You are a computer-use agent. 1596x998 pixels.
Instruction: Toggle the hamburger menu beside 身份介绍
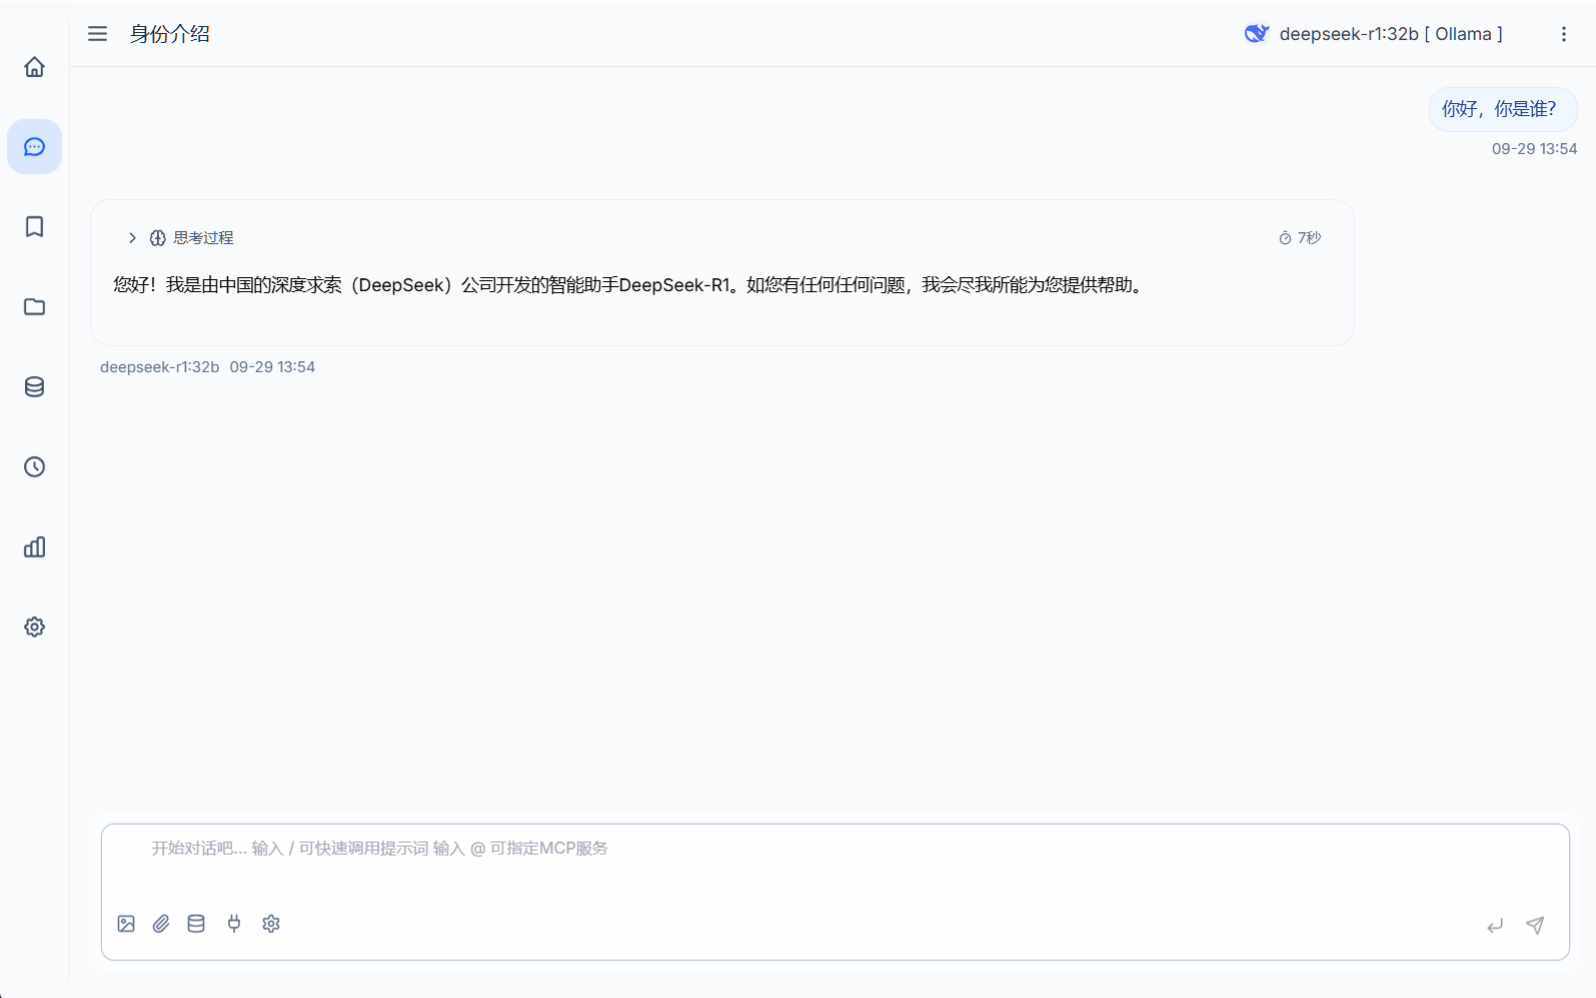pyautogui.click(x=97, y=34)
